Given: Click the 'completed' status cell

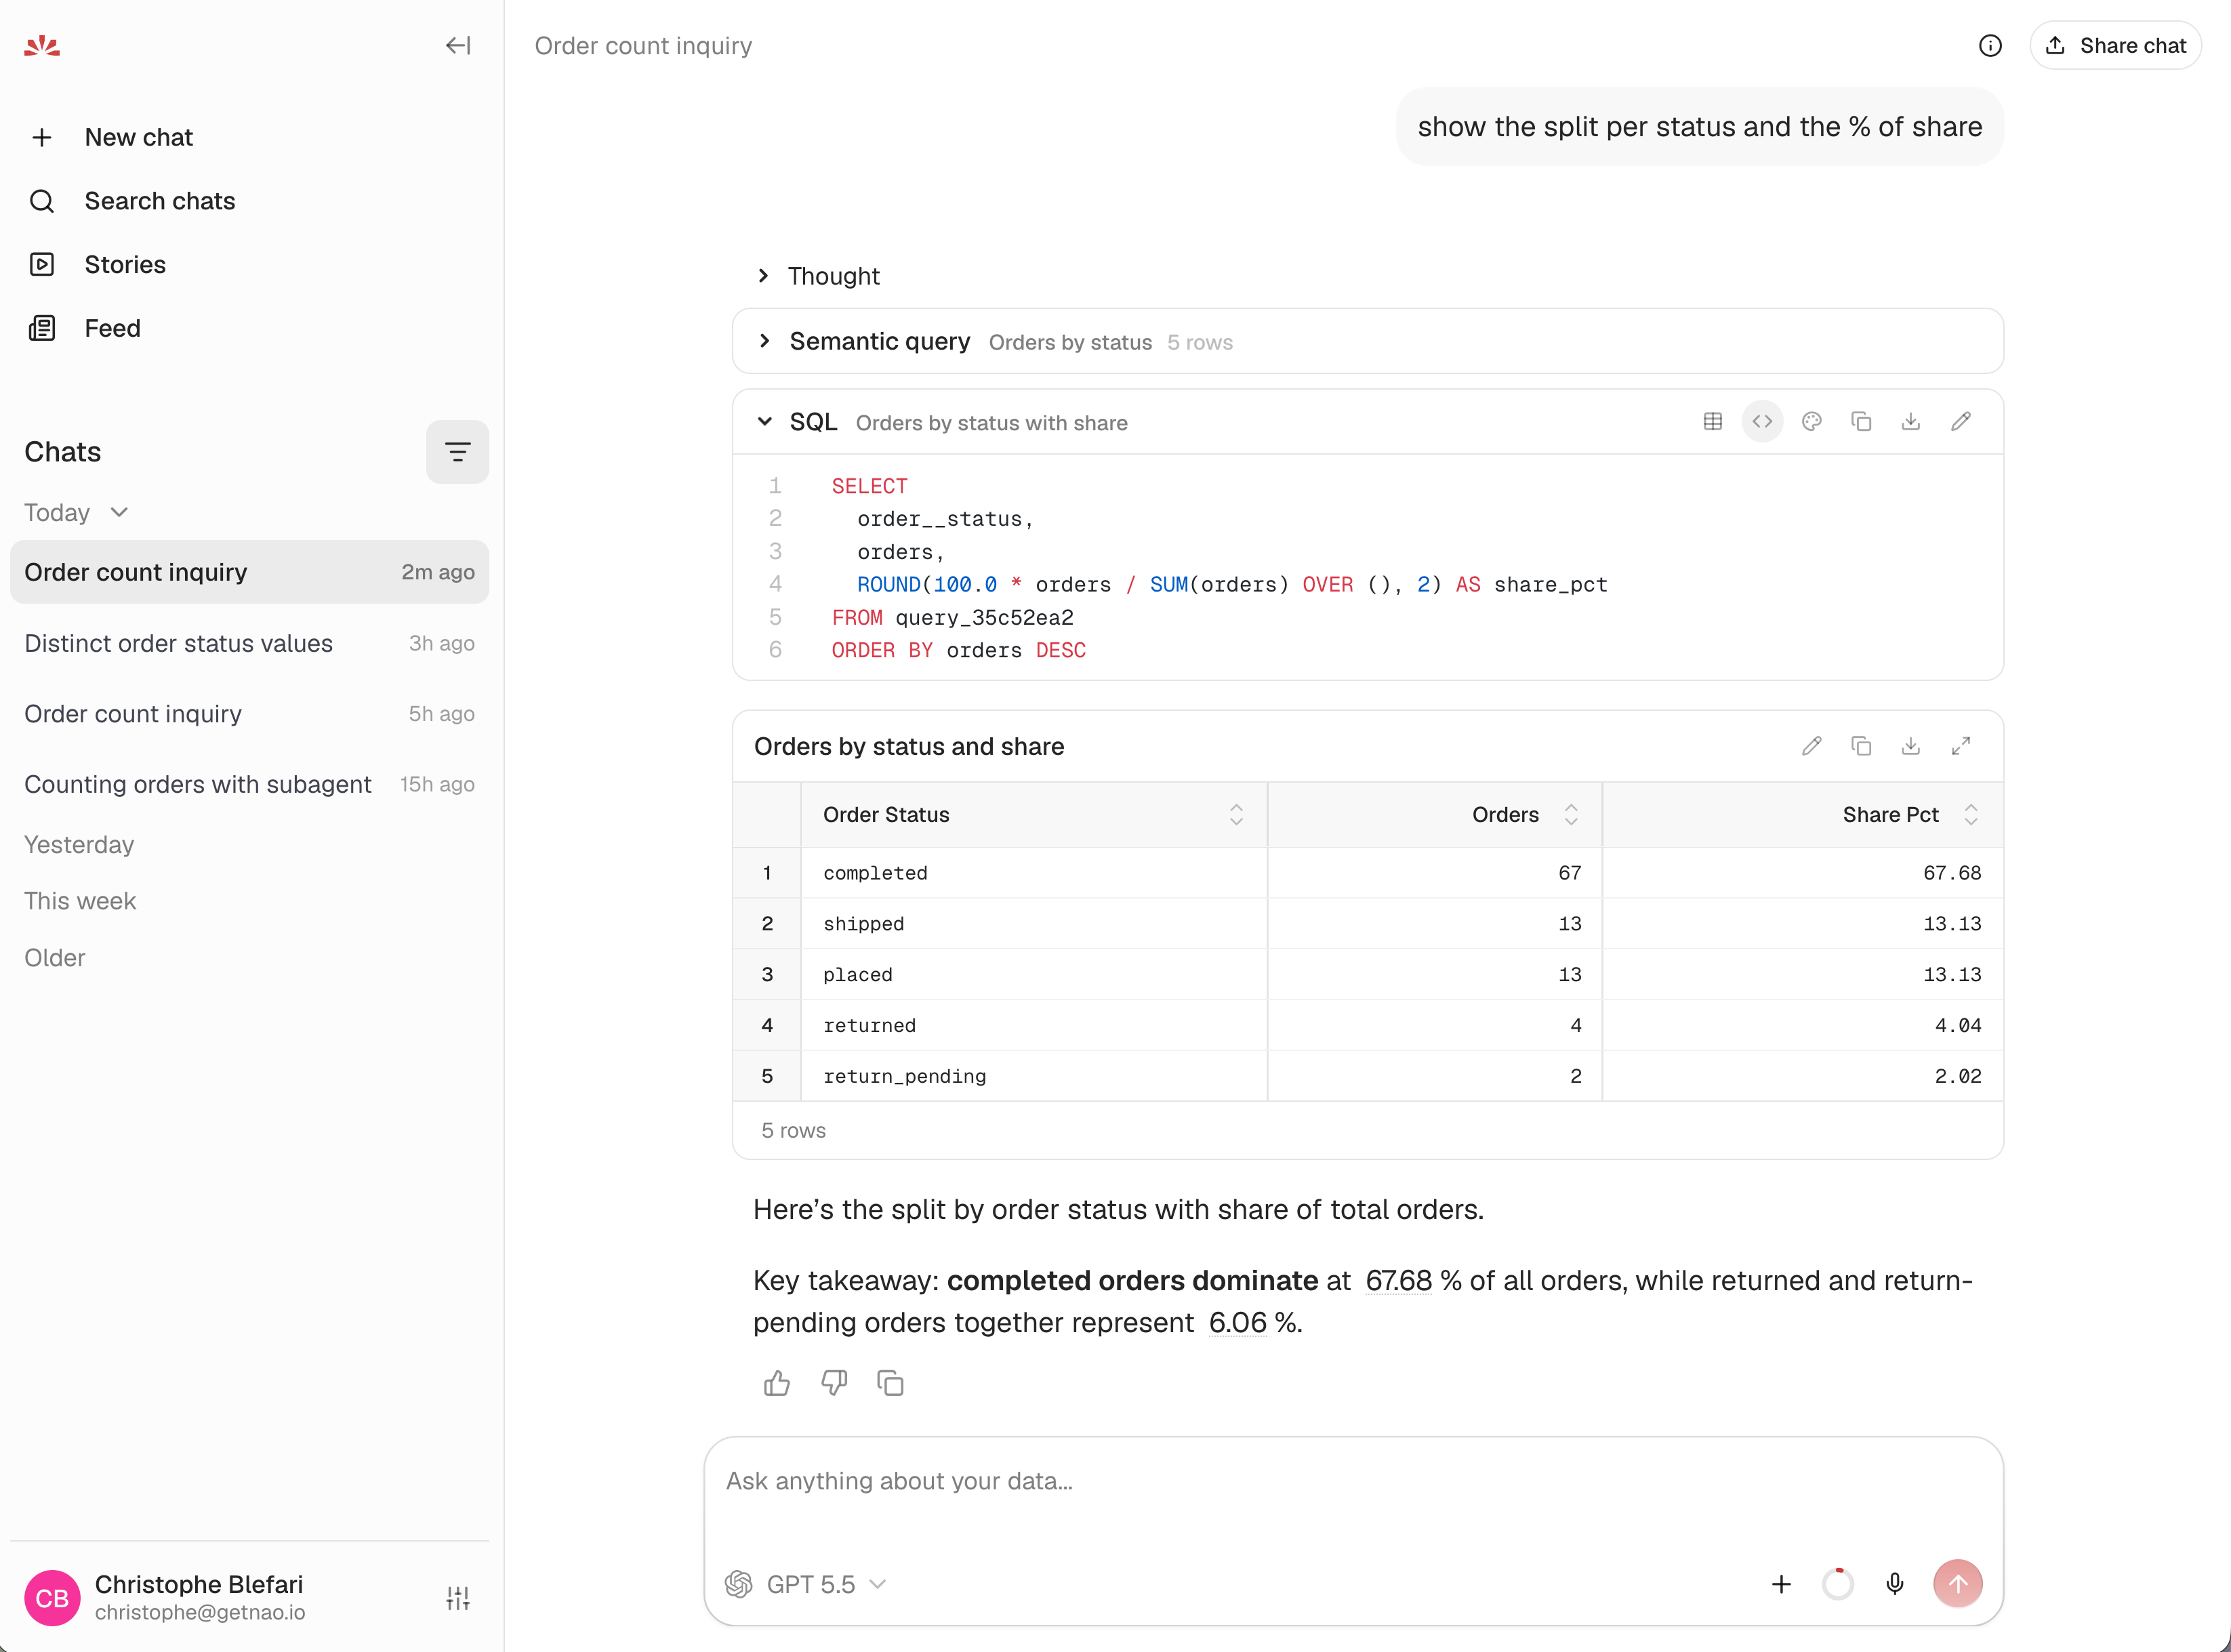Looking at the screenshot, I should point(1034,873).
